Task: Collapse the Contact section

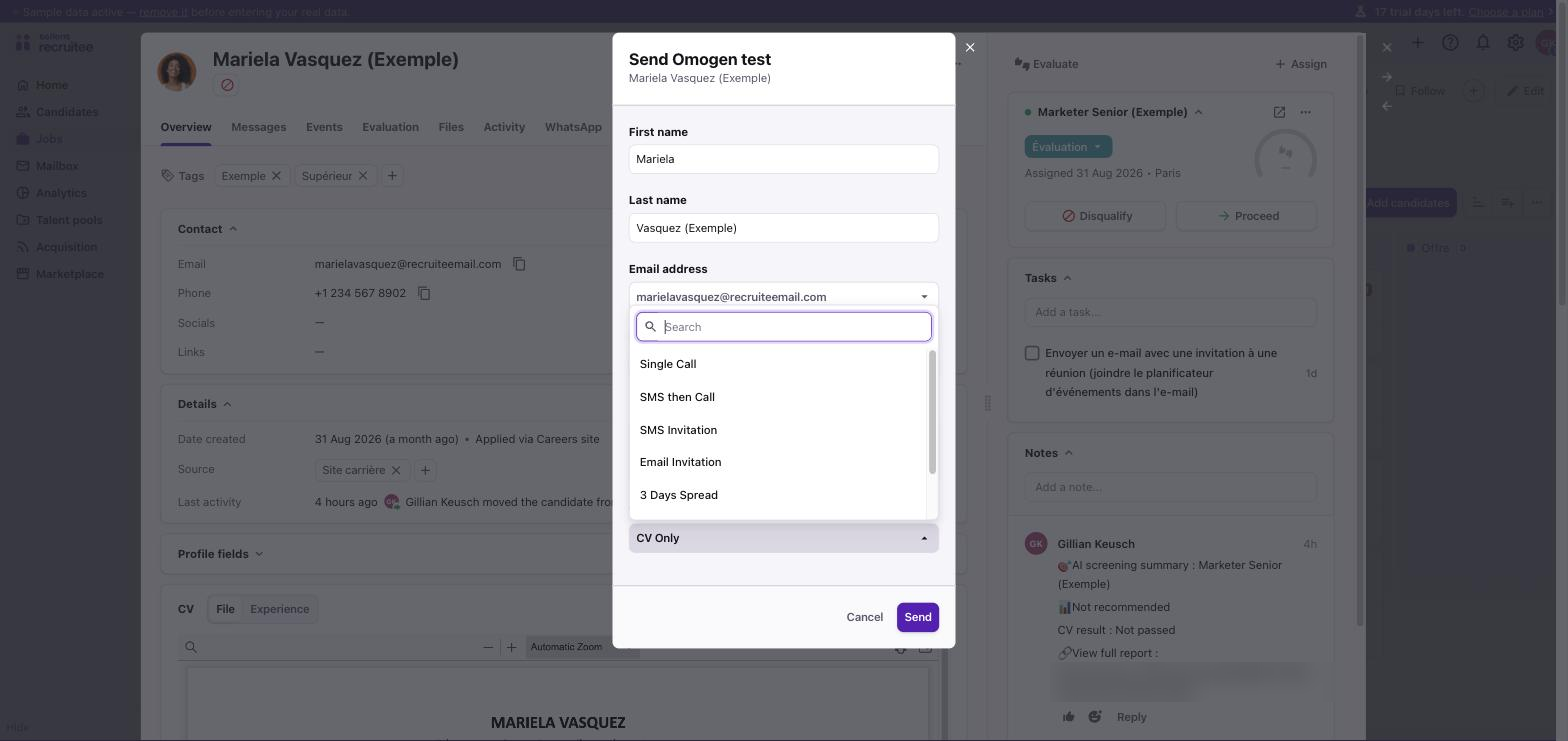Action: (x=208, y=229)
